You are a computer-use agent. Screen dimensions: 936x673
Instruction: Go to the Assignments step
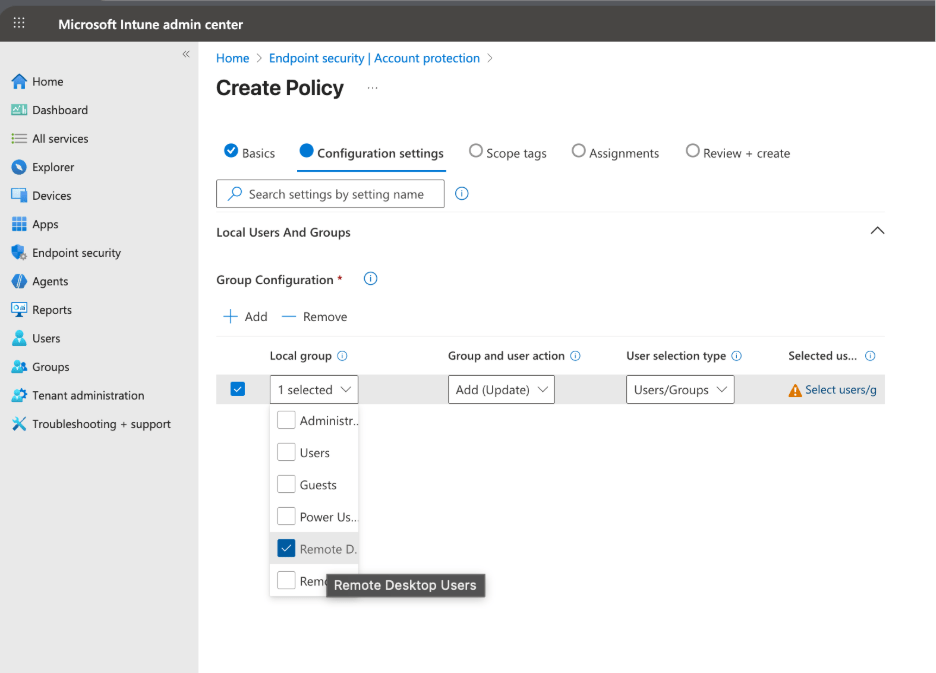click(x=624, y=152)
